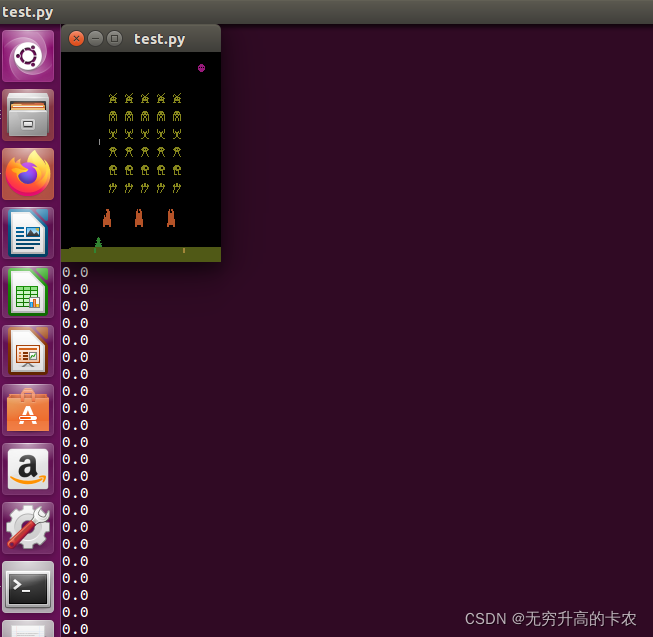This screenshot has width=653, height=637.
Task: Close the test.py game window
Action: [x=76, y=39]
